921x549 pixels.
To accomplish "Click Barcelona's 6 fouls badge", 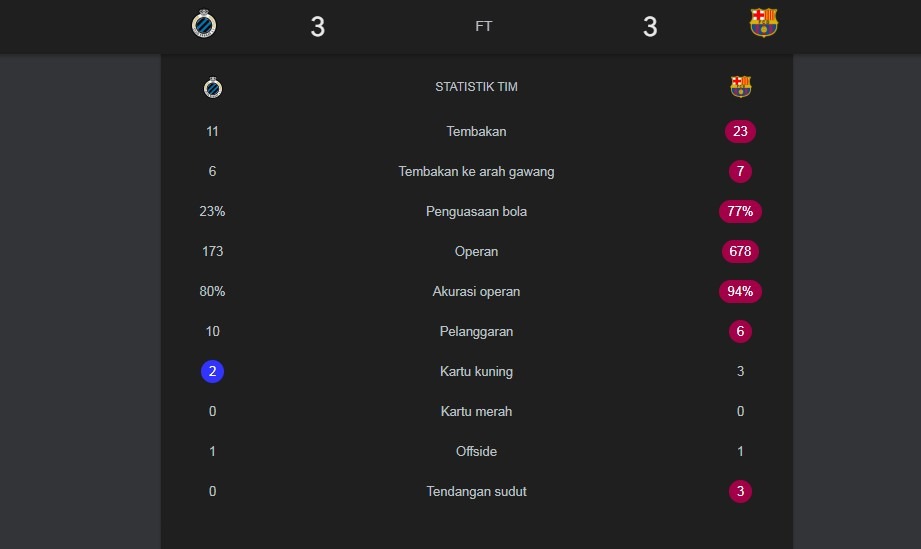I will [740, 331].
